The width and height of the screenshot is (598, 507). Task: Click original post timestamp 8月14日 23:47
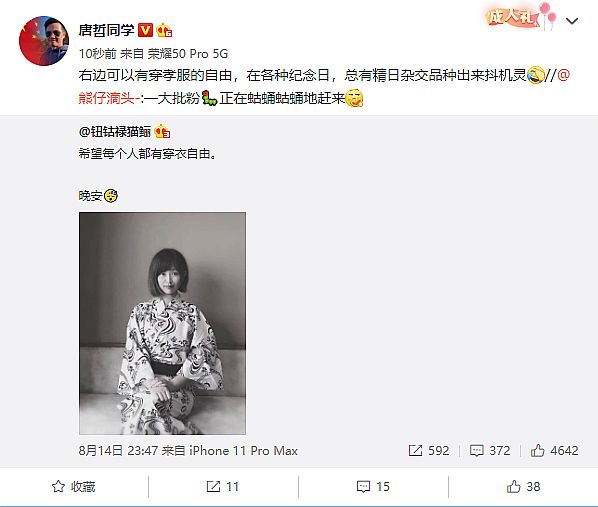click(118, 451)
